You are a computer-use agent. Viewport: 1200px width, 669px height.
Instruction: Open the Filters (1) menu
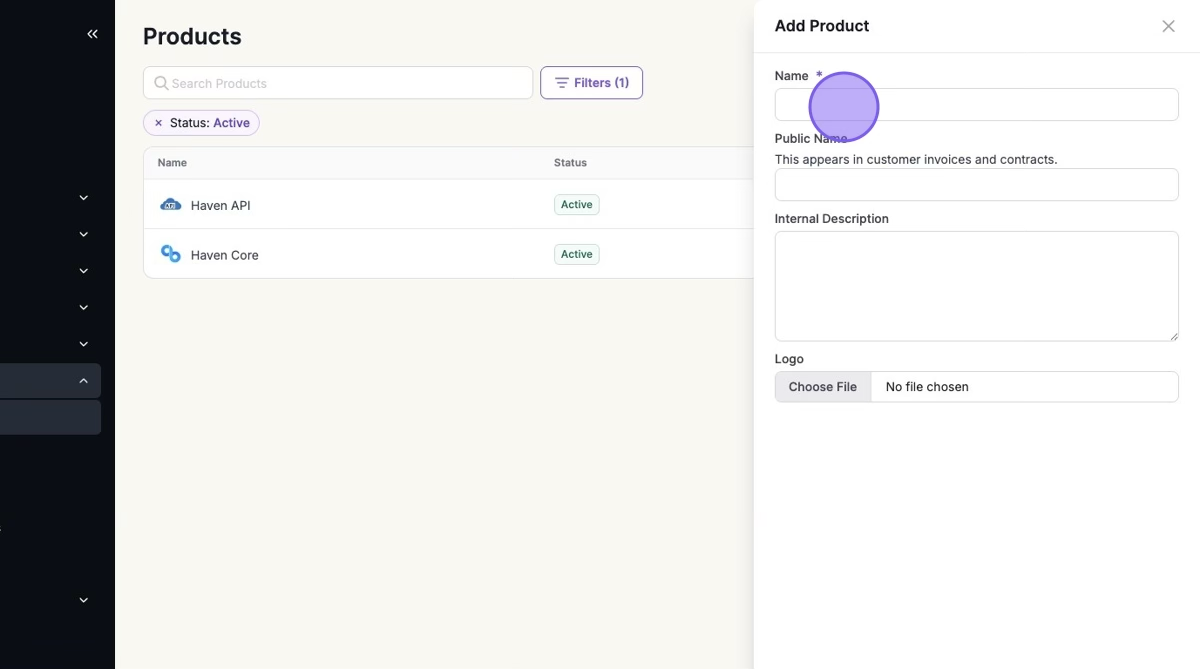point(591,83)
